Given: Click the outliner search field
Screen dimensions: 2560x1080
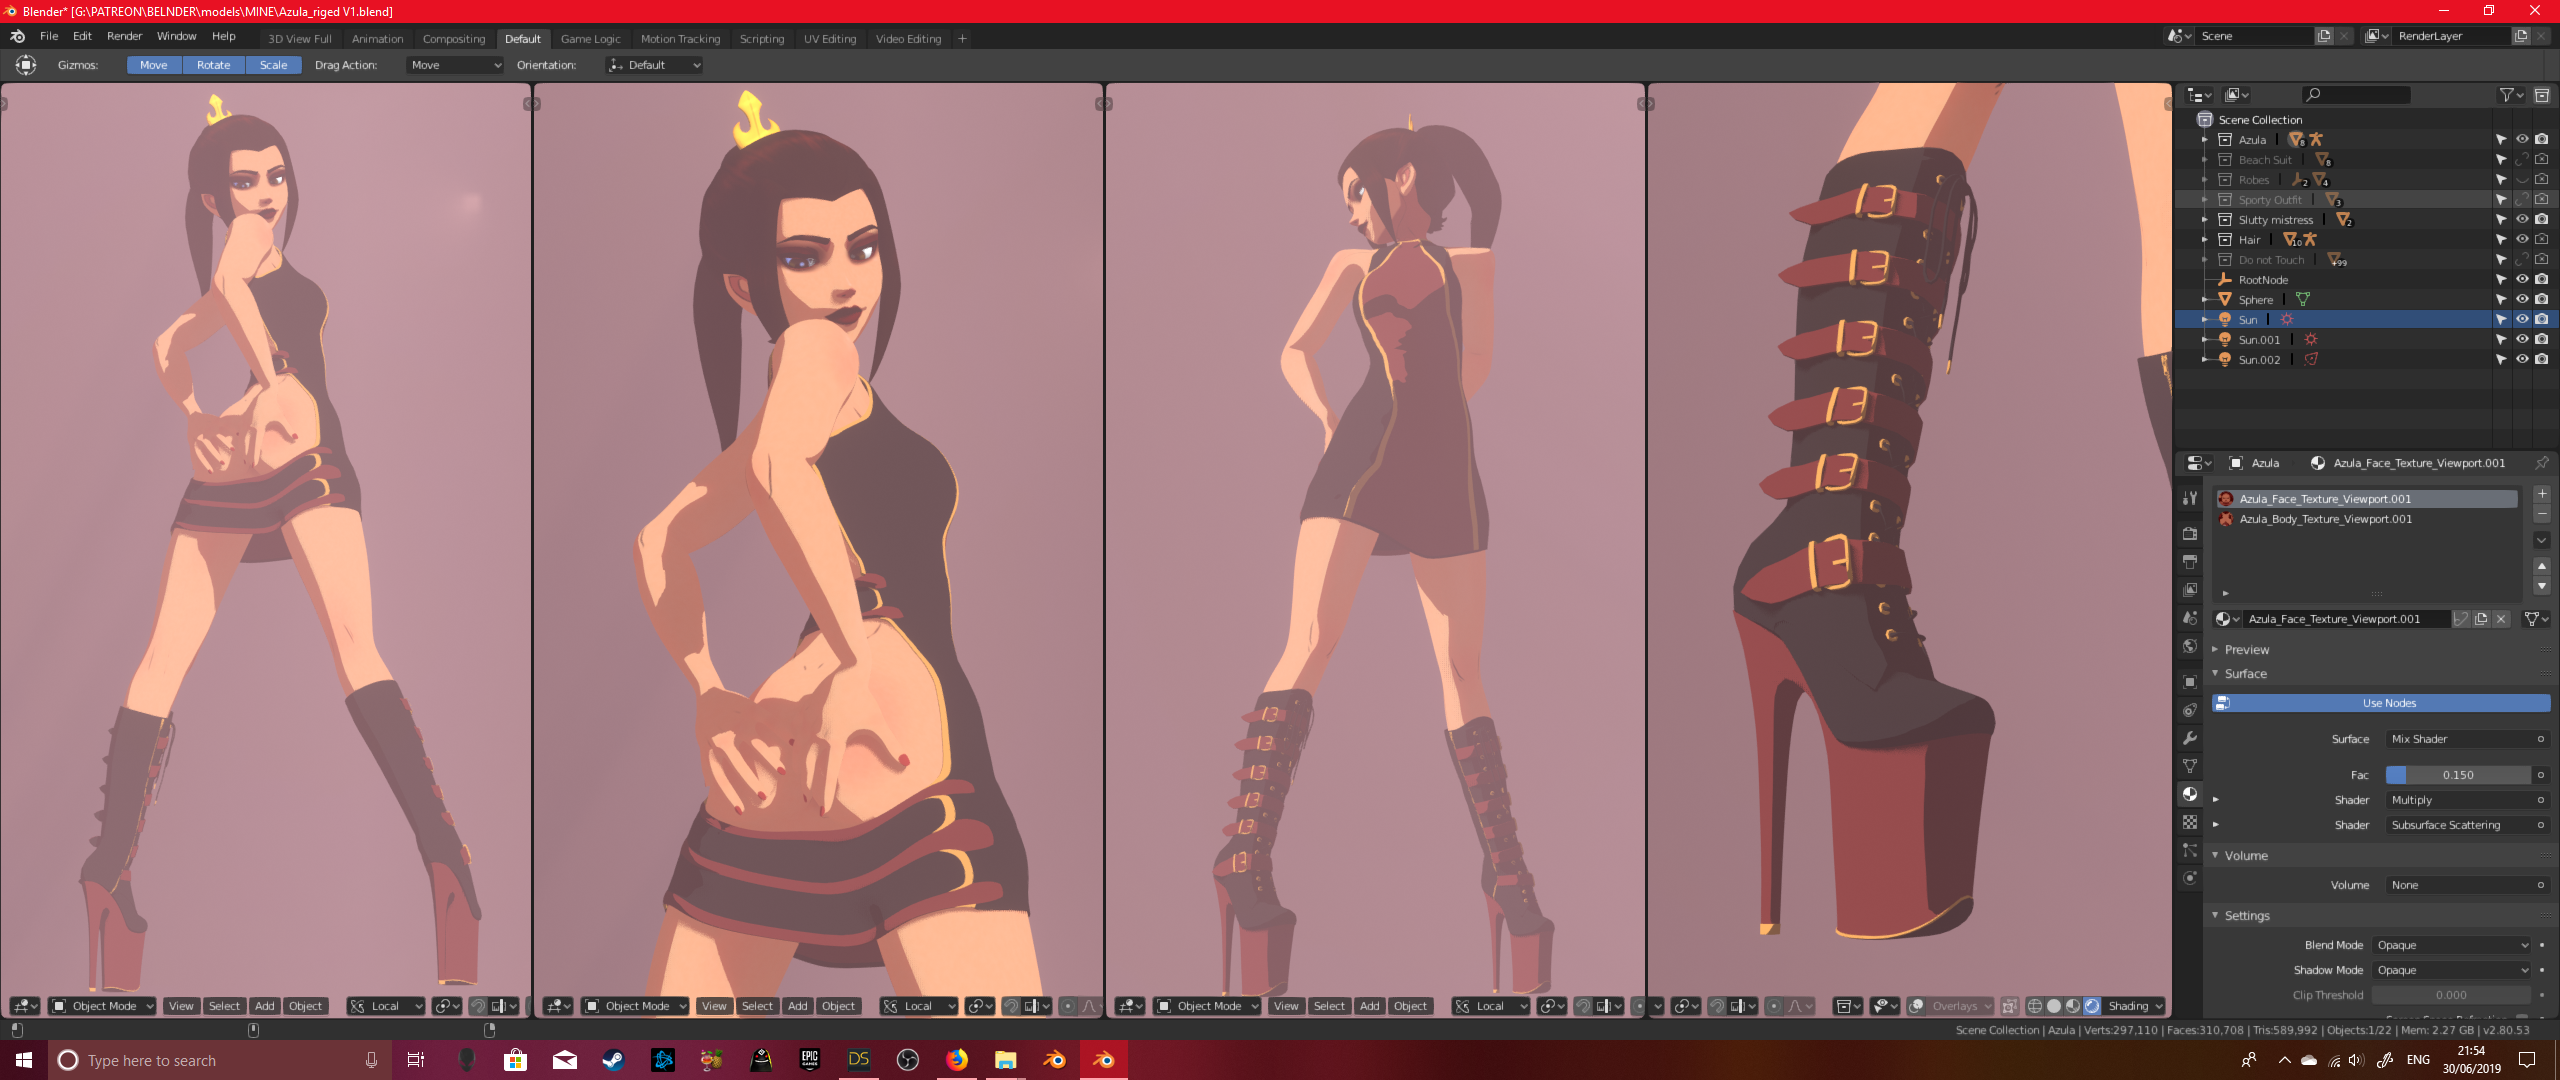Looking at the screenshot, I should click(2355, 95).
